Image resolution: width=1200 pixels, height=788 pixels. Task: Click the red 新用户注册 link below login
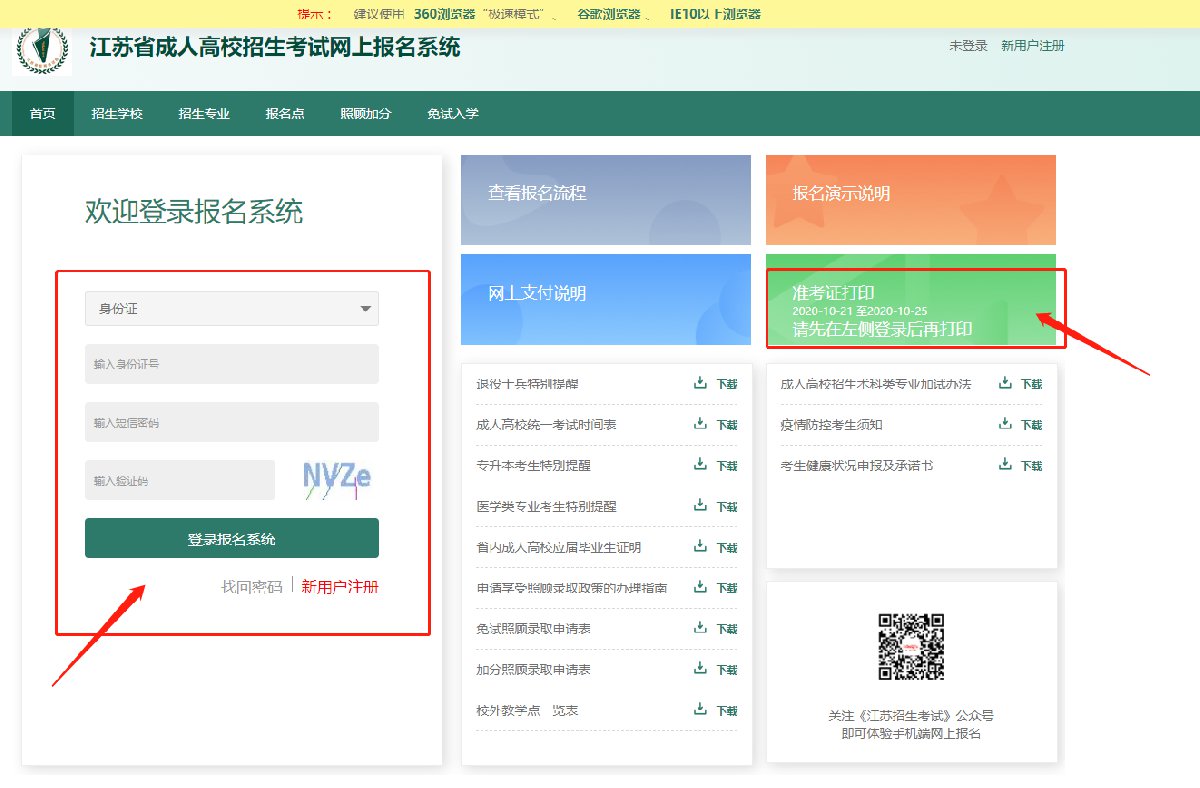point(340,587)
